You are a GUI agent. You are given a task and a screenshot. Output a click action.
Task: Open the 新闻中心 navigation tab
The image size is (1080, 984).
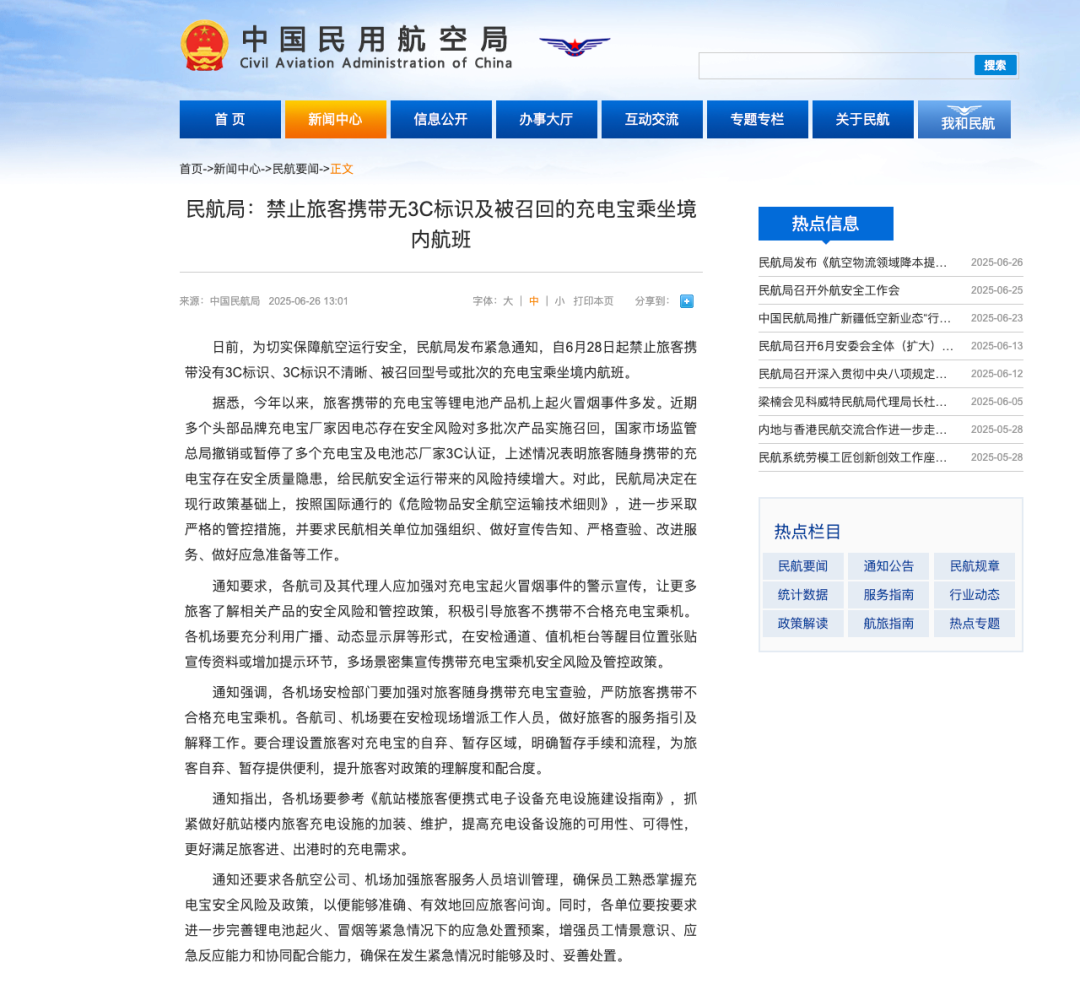click(335, 119)
